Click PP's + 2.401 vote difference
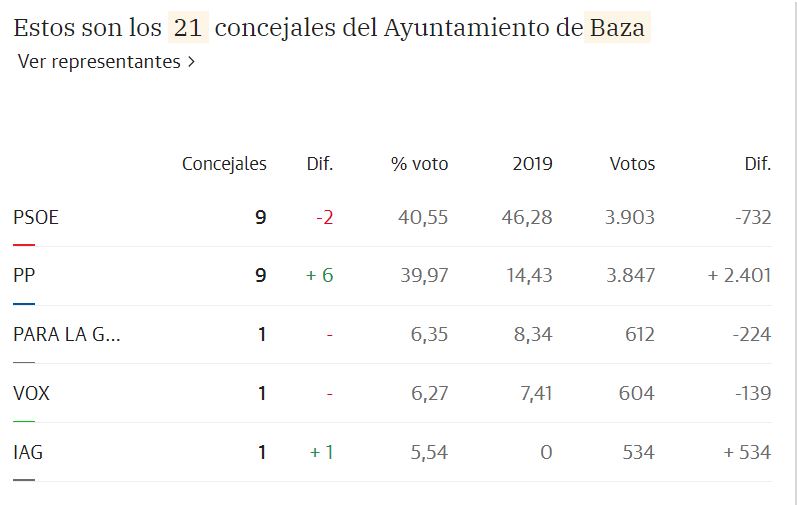The image size is (797, 505). tap(739, 275)
